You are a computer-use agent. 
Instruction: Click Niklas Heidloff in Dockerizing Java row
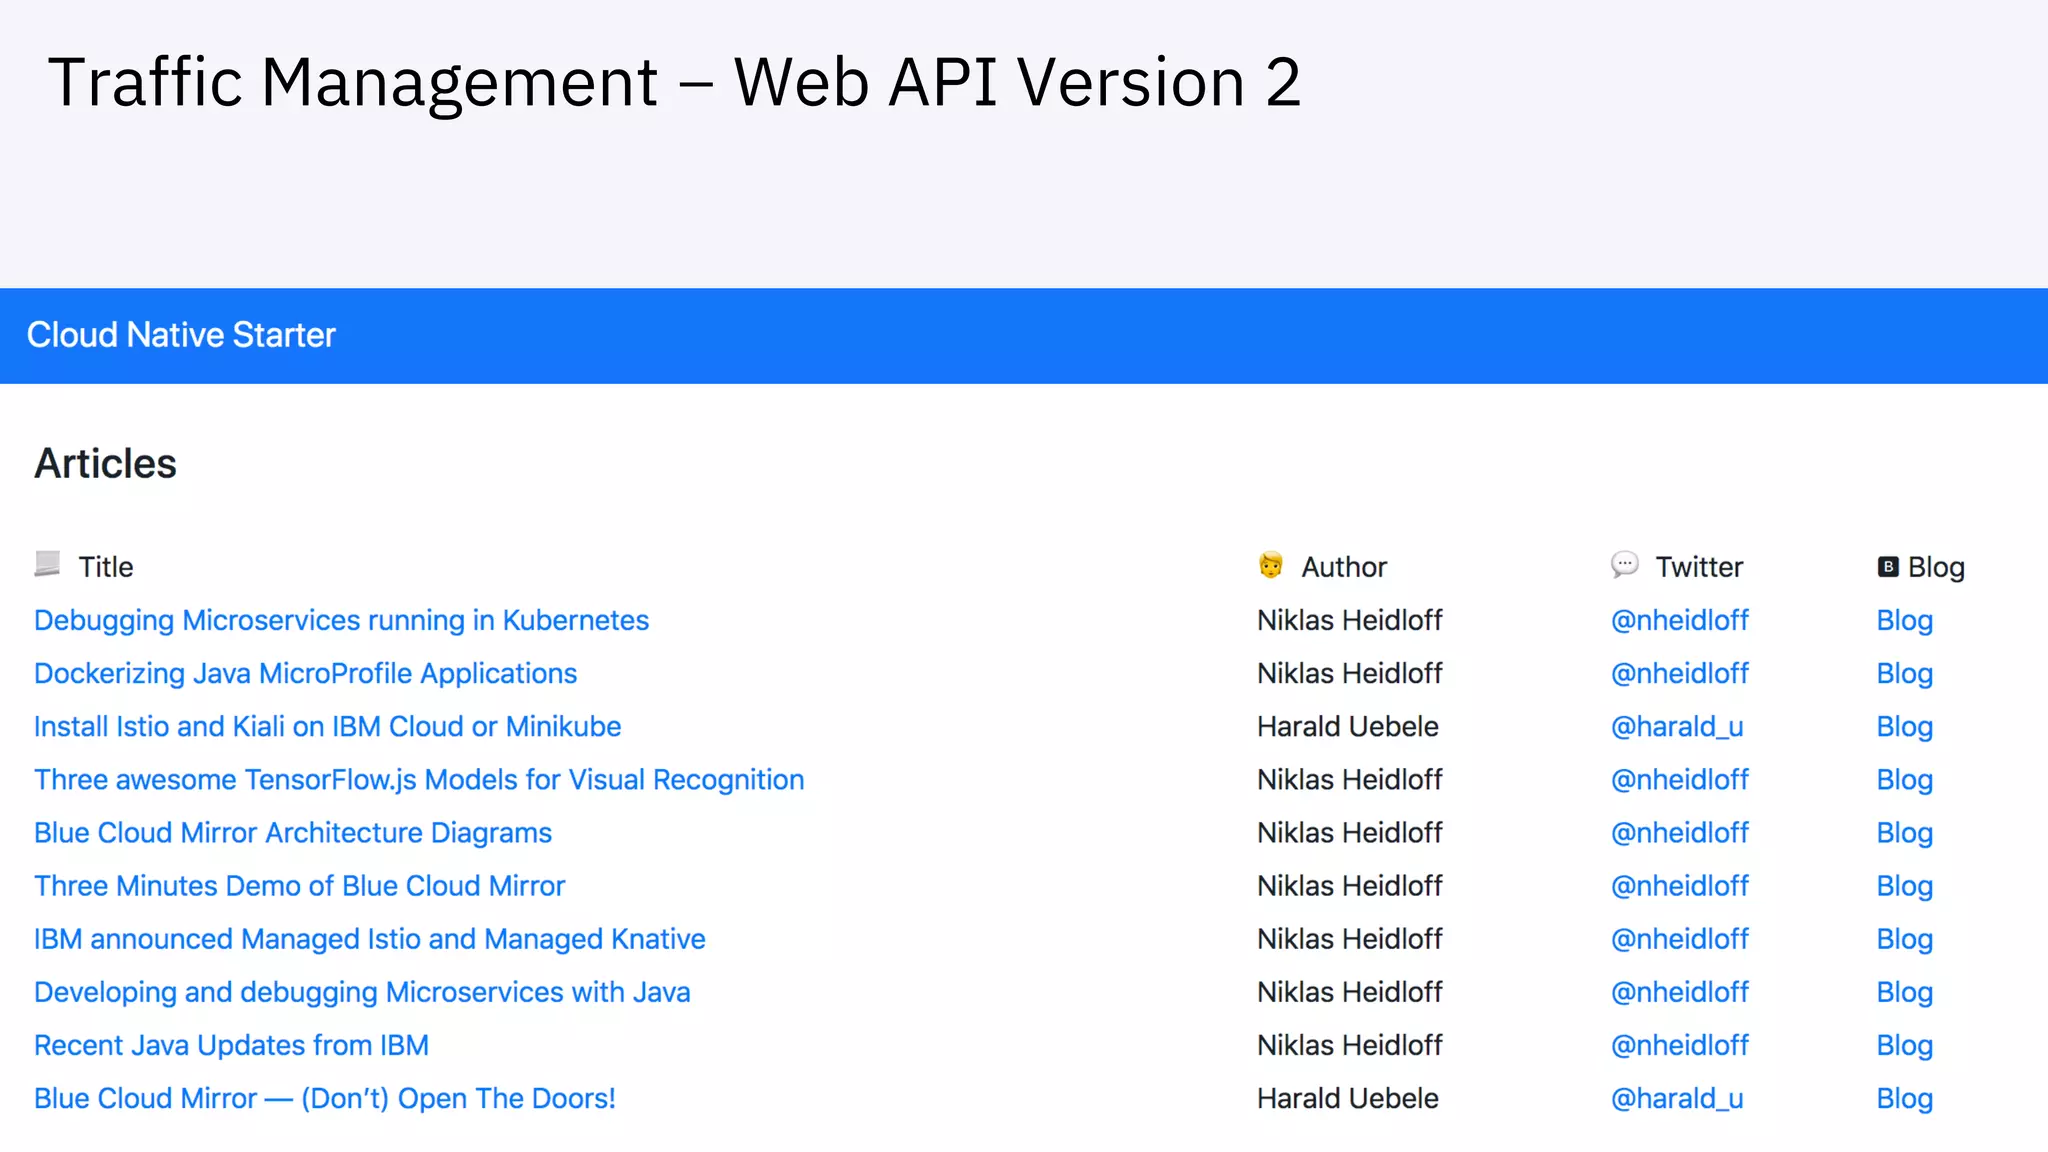point(1349,673)
